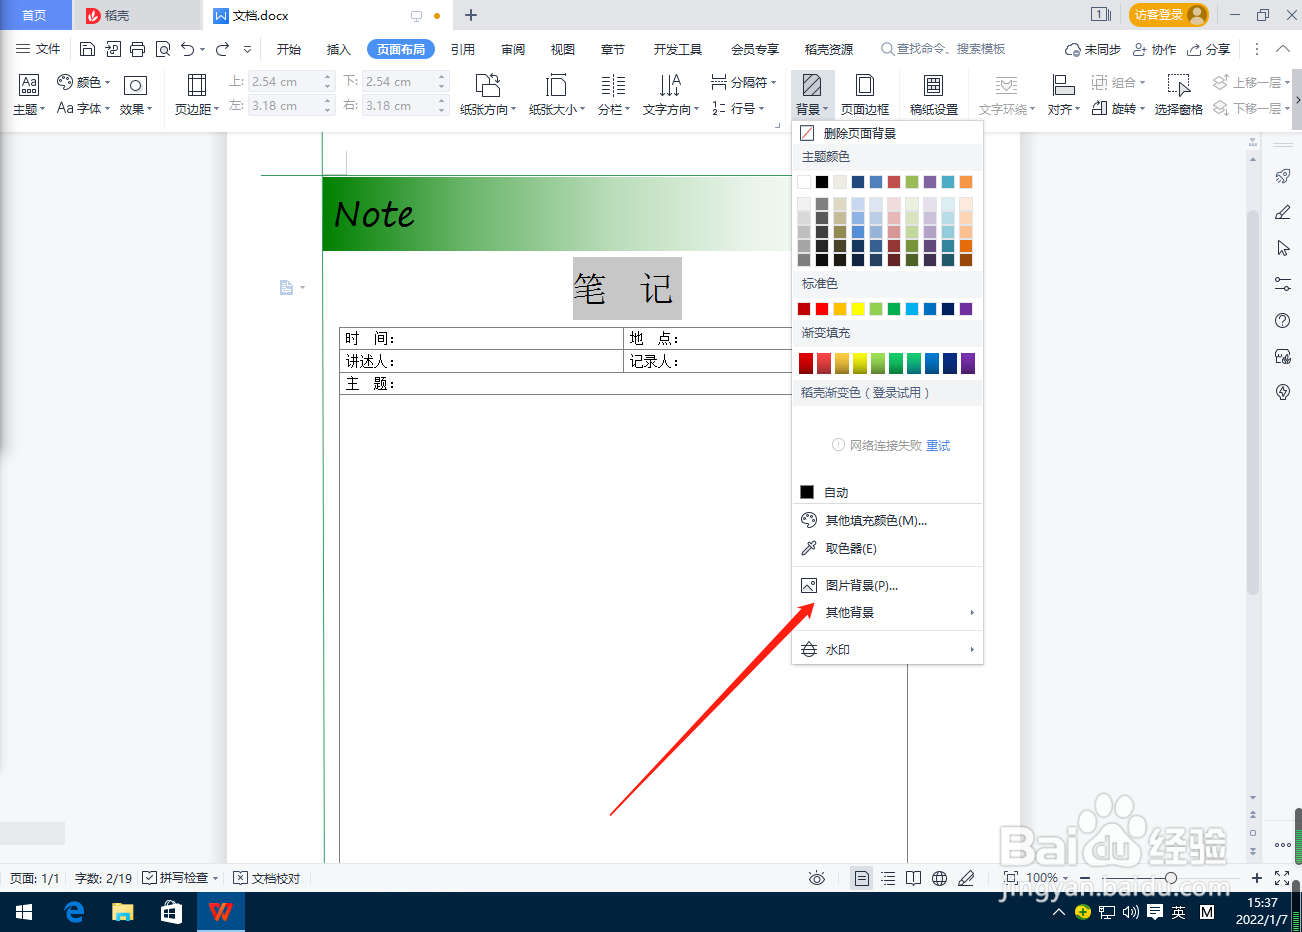Click the Redo arrow icon
This screenshot has width=1302, height=932.
point(222,49)
